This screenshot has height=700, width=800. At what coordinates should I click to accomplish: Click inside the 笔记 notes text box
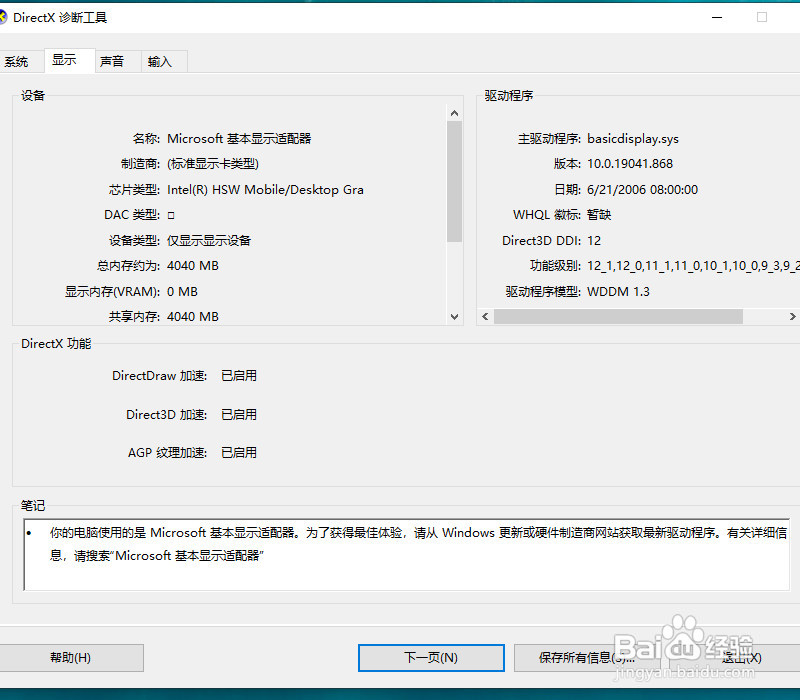click(407, 555)
